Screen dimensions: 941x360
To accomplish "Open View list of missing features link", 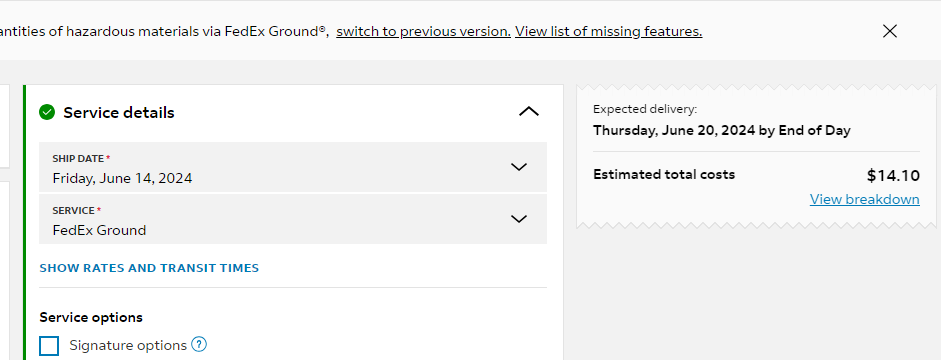I will 609,31.
